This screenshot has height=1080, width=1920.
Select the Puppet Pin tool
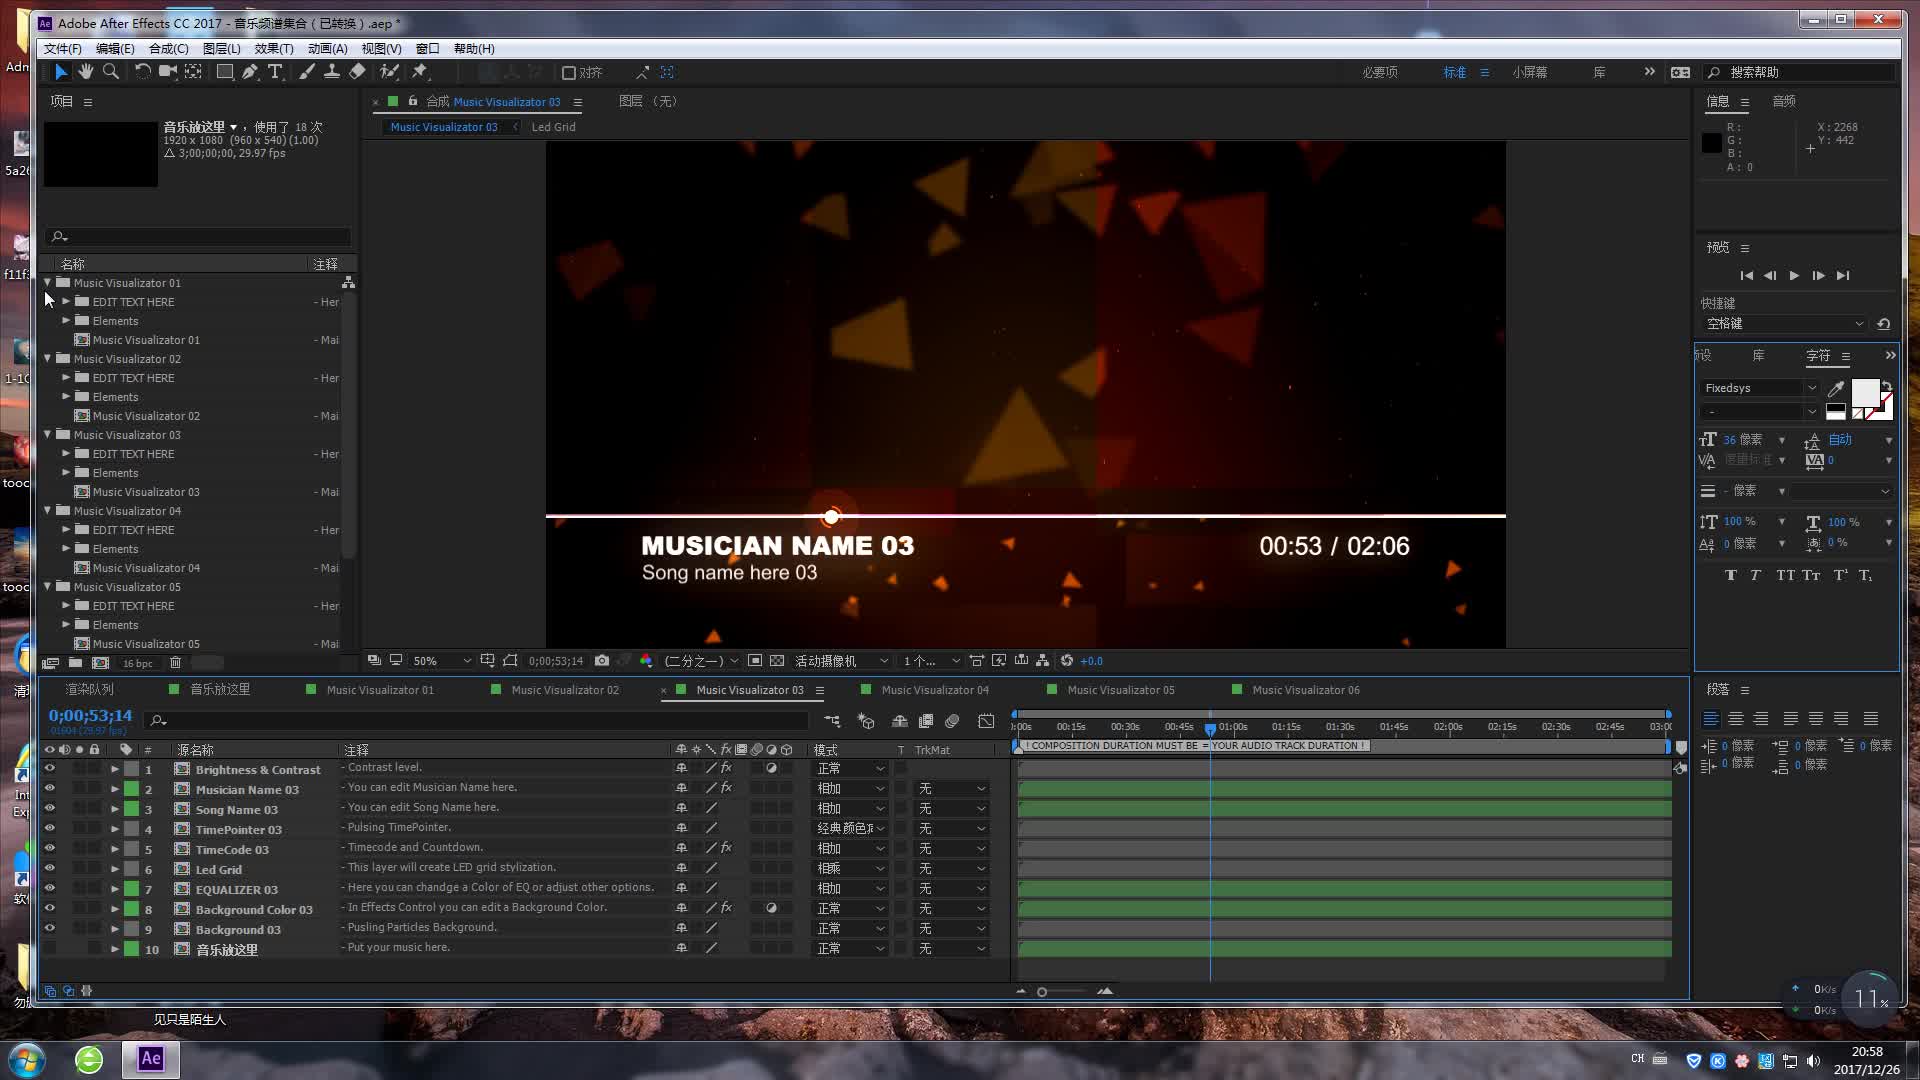[x=420, y=72]
